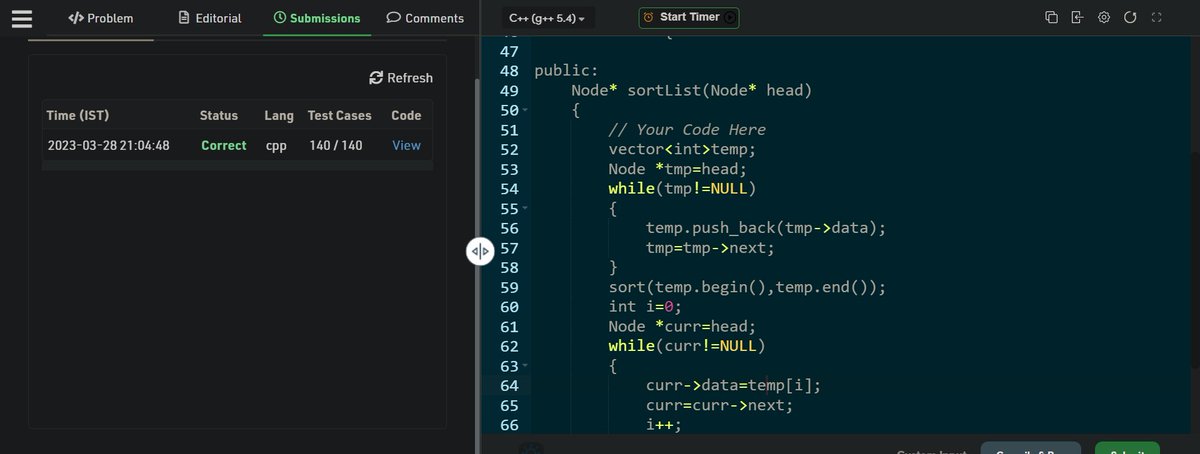Click the curr->data=temp[i] line
The image size is (1200, 454).
733,386
